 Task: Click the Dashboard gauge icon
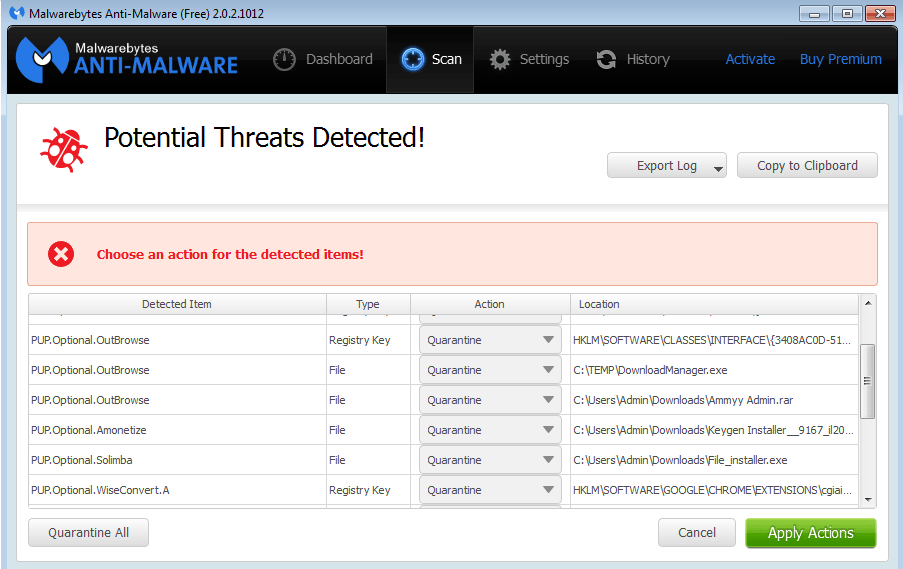[x=284, y=59]
